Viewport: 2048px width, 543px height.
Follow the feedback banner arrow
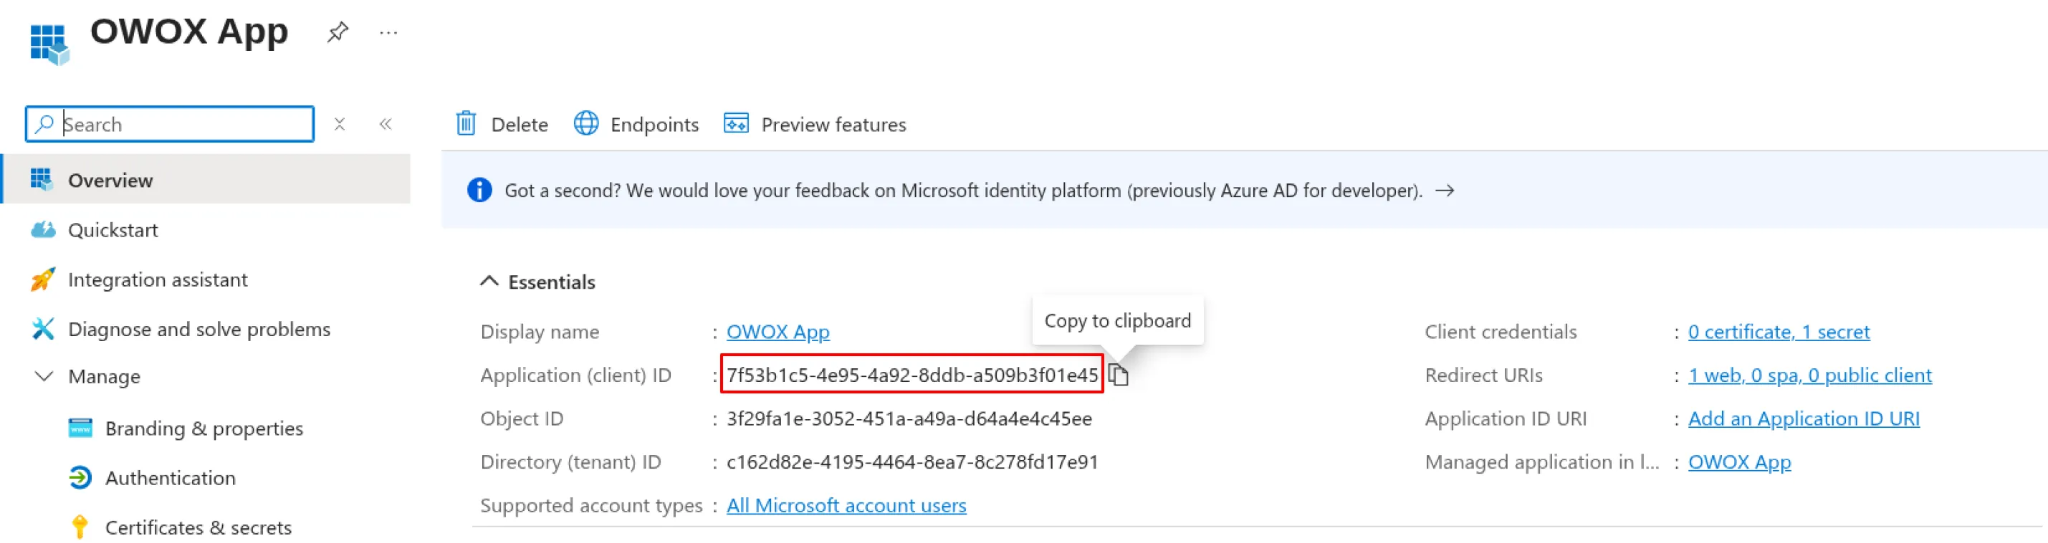1445,190
